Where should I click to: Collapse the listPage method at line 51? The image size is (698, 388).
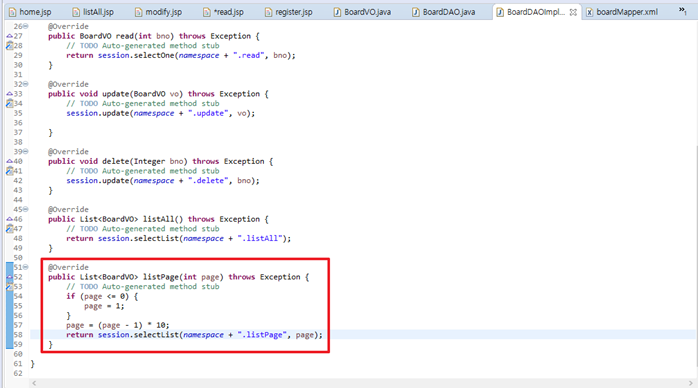pyautogui.click(x=26, y=267)
